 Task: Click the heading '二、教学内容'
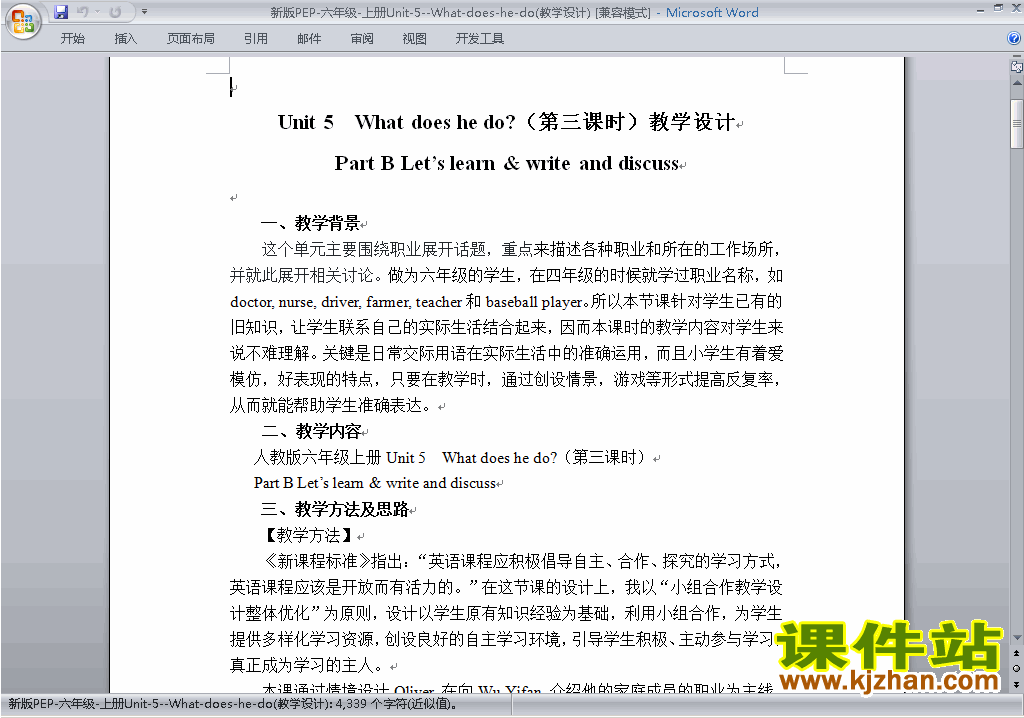click(x=311, y=431)
